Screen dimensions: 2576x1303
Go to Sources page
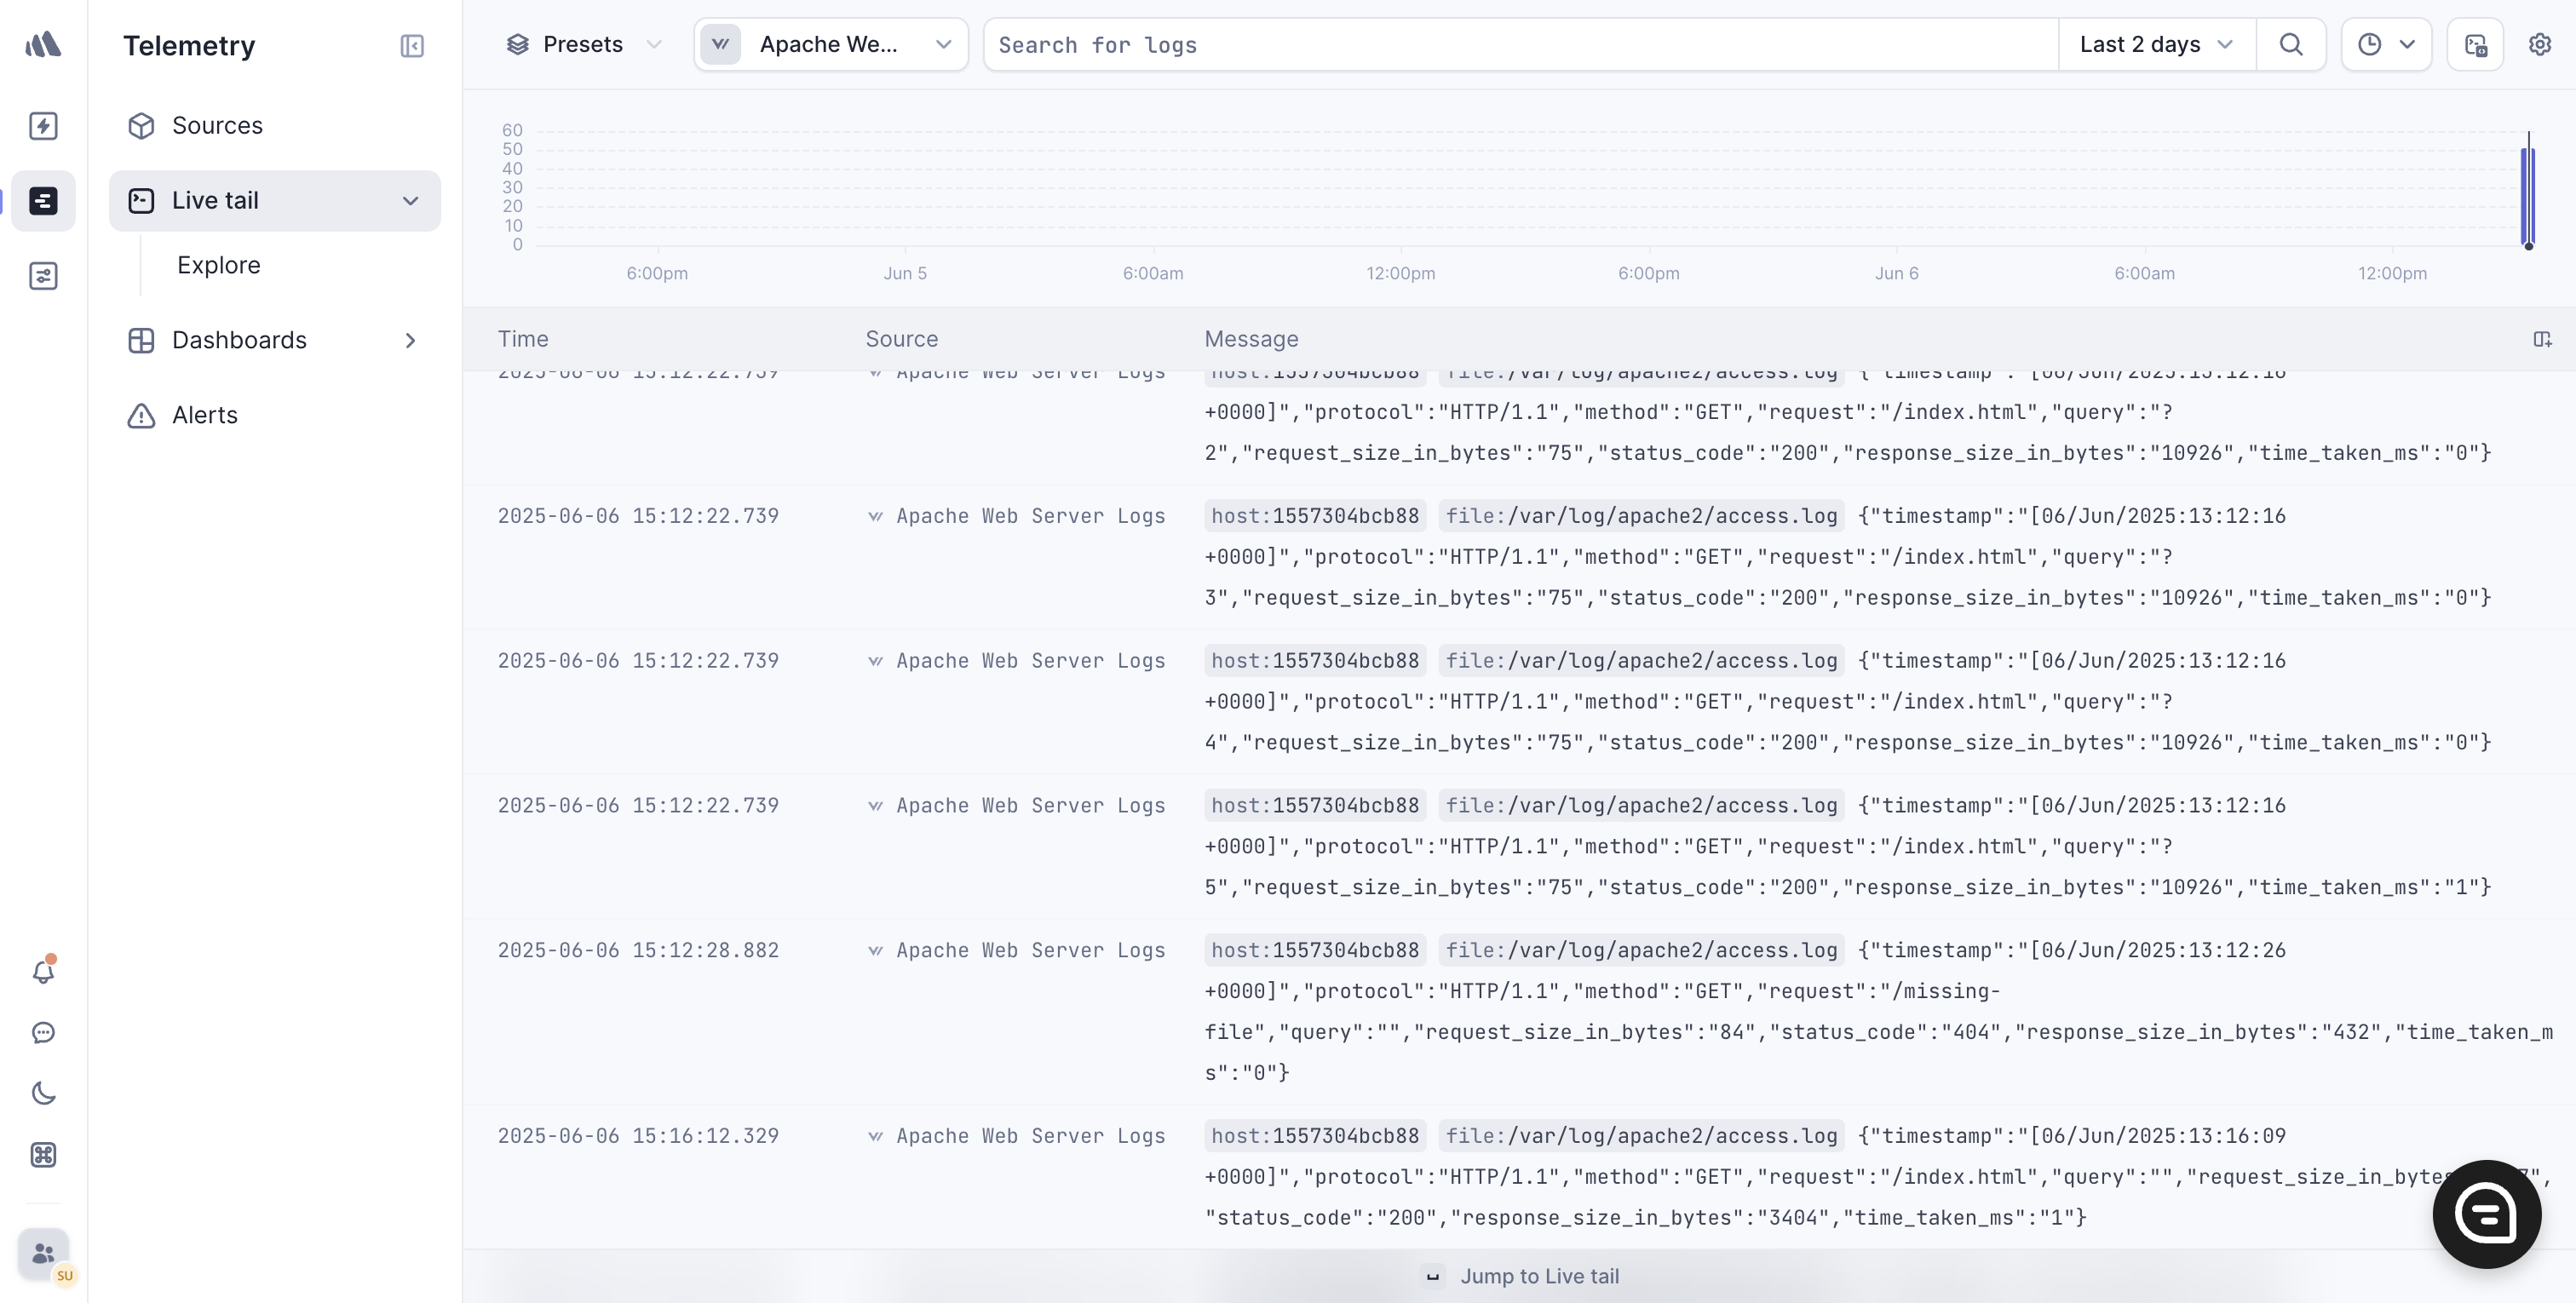pos(217,126)
